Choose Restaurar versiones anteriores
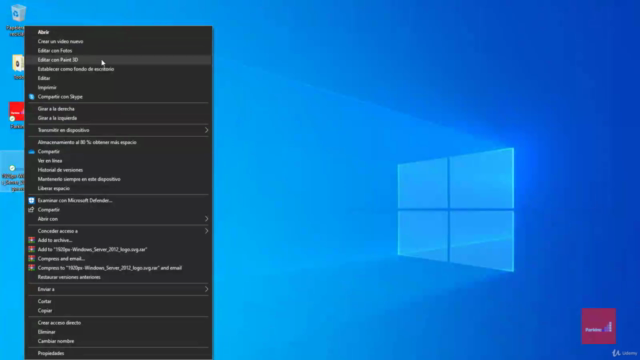640x360 pixels. pyautogui.click(x=118, y=277)
